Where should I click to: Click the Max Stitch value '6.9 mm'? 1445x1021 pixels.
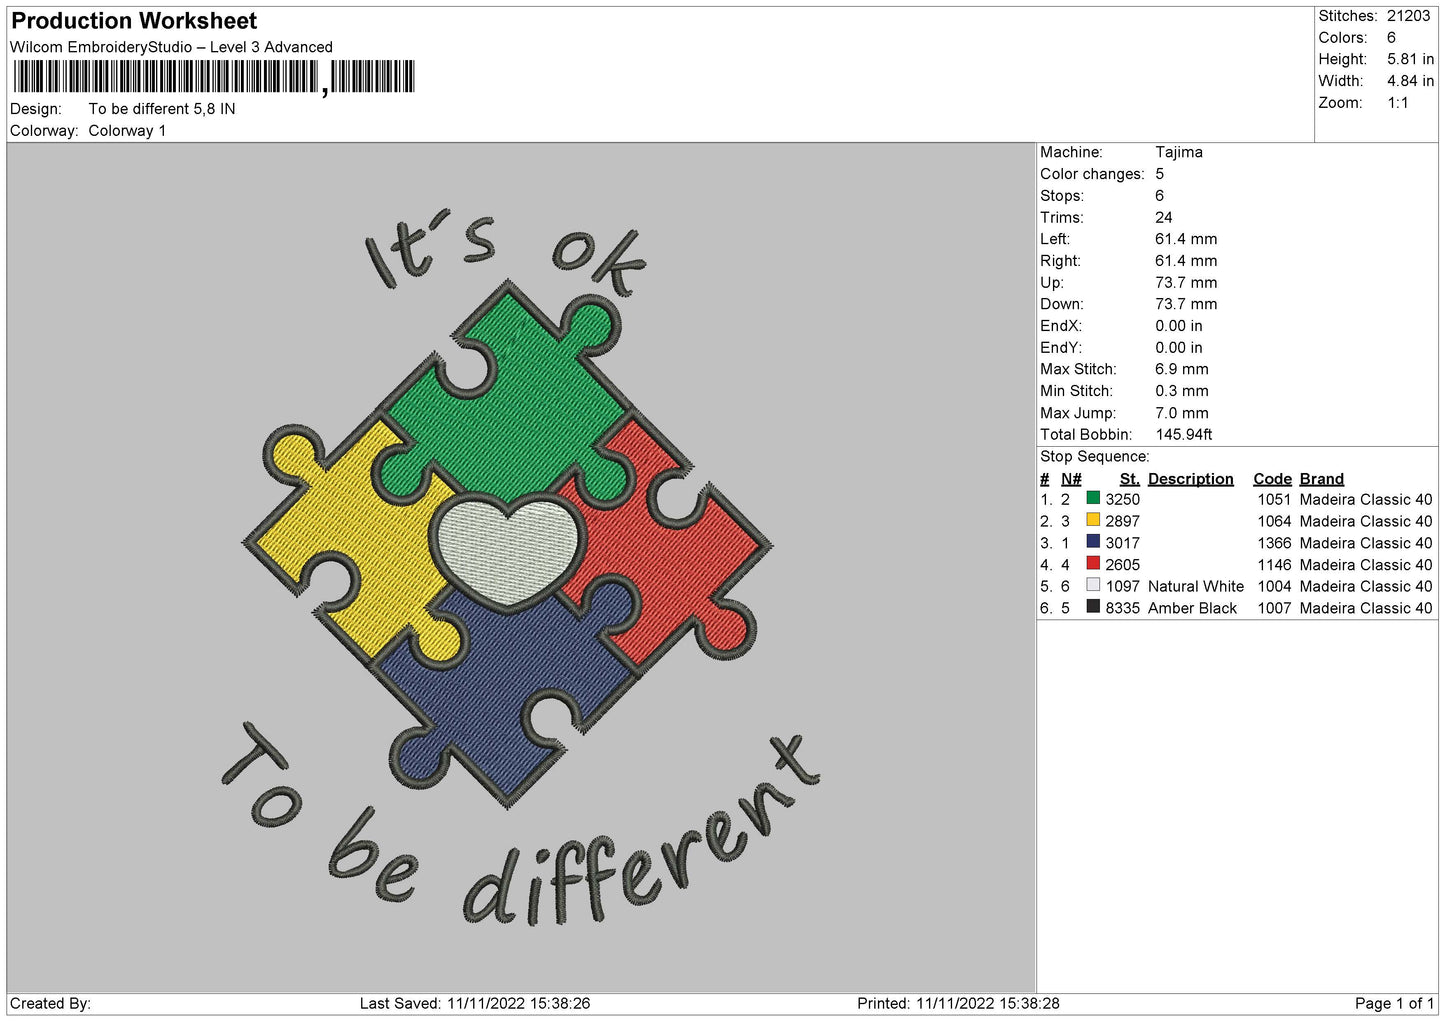pos(1182,369)
